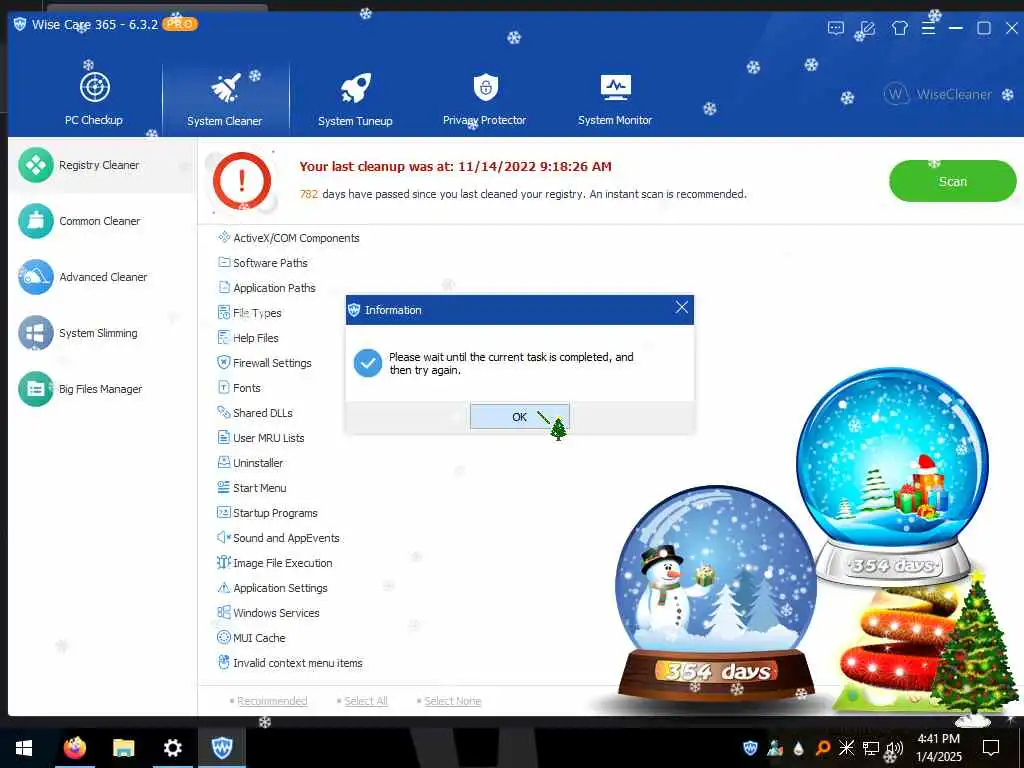Open the PC Checkup section
This screenshot has width=1024, height=768.
(94, 98)
